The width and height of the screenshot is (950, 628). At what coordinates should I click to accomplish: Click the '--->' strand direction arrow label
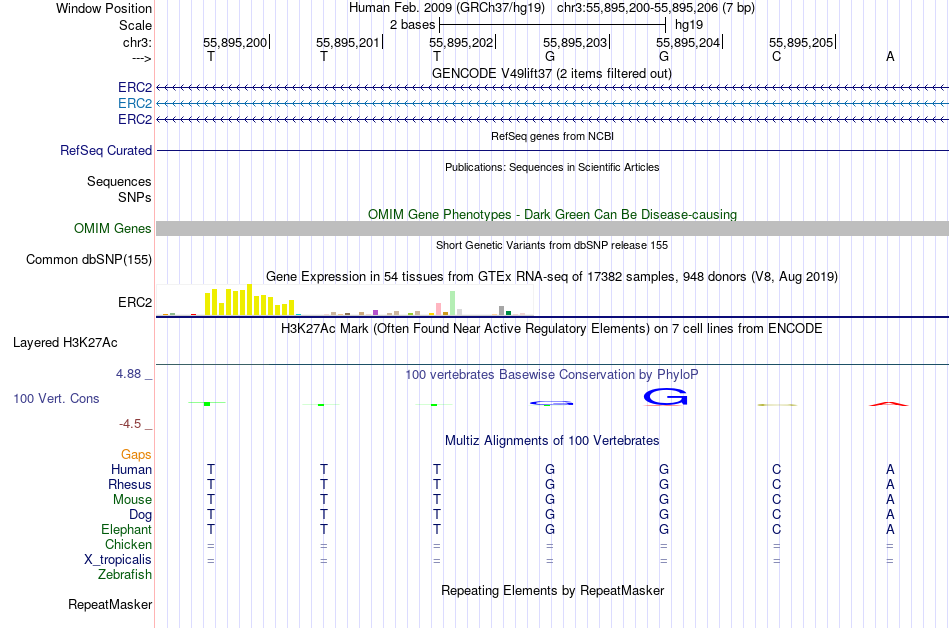click(x=141, y=58)
